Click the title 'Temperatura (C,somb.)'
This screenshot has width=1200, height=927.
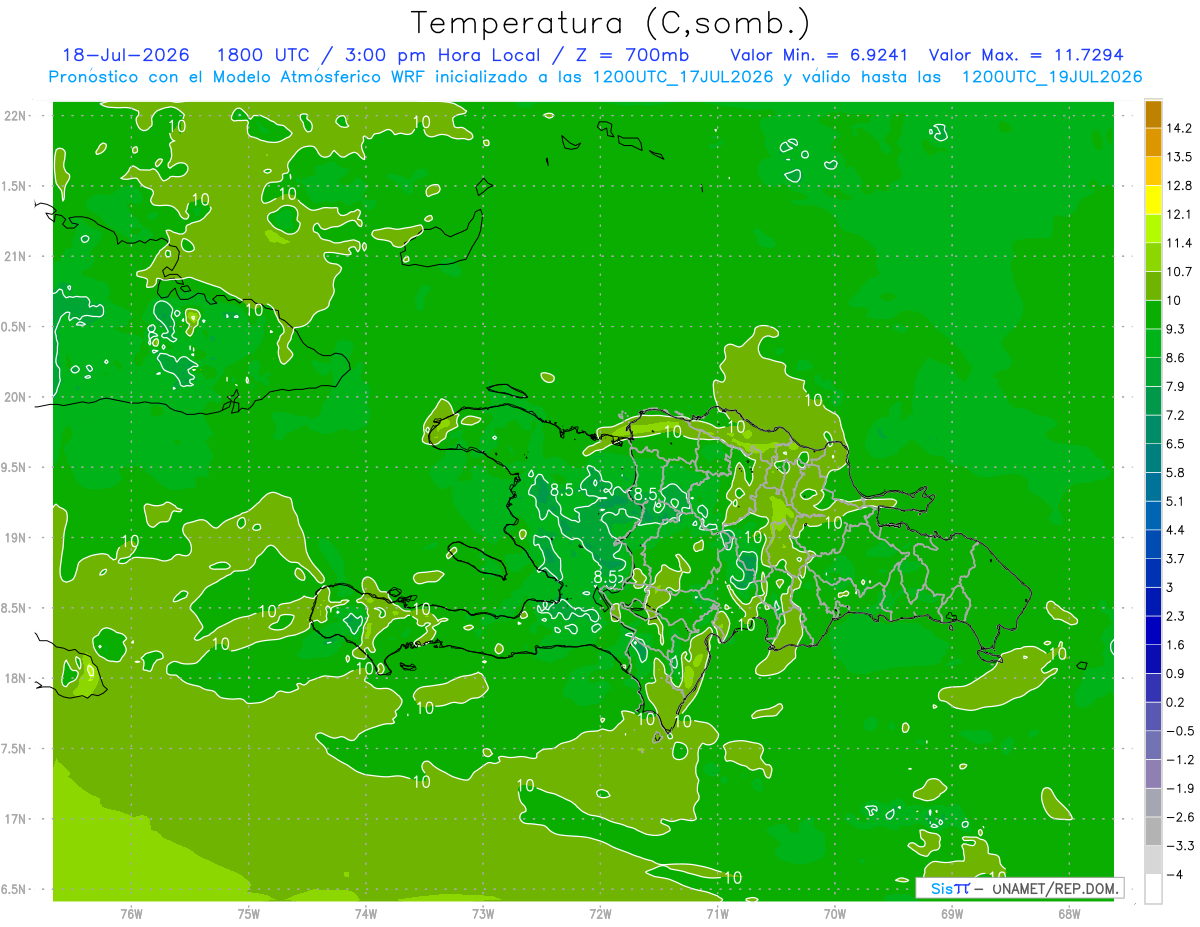click(611, 23)
